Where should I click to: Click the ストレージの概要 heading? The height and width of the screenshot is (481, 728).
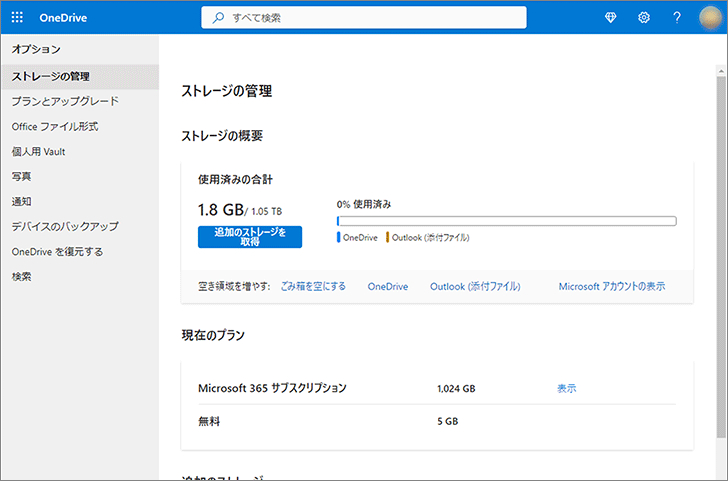(222, 136)
